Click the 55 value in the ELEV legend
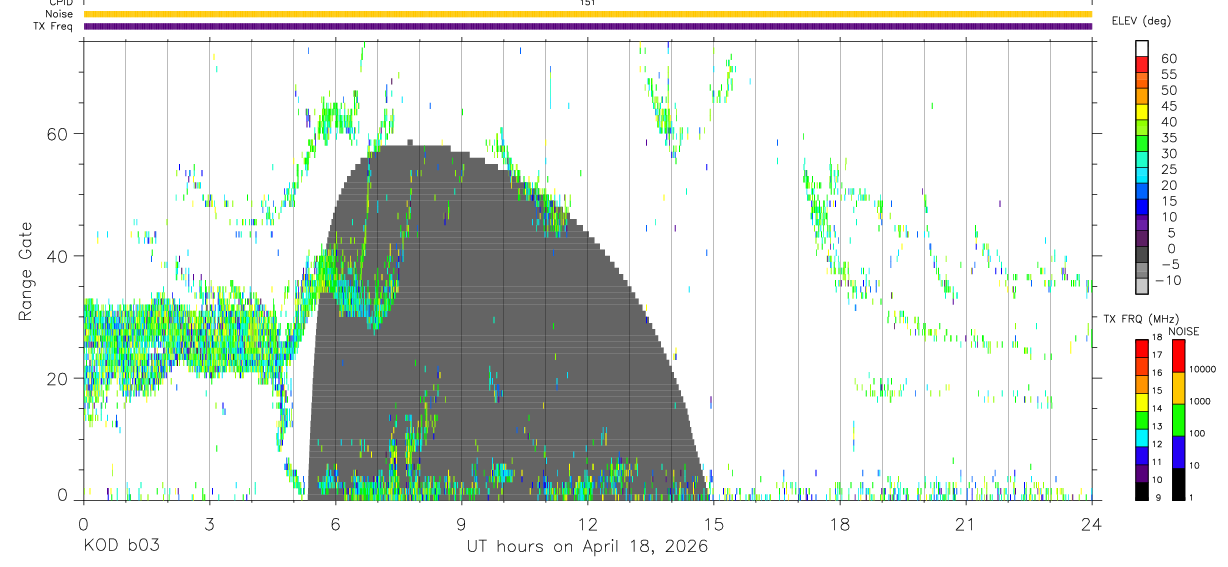Screen dimensions: 1228x567 pyautogui.click(x=1169, y=75)
